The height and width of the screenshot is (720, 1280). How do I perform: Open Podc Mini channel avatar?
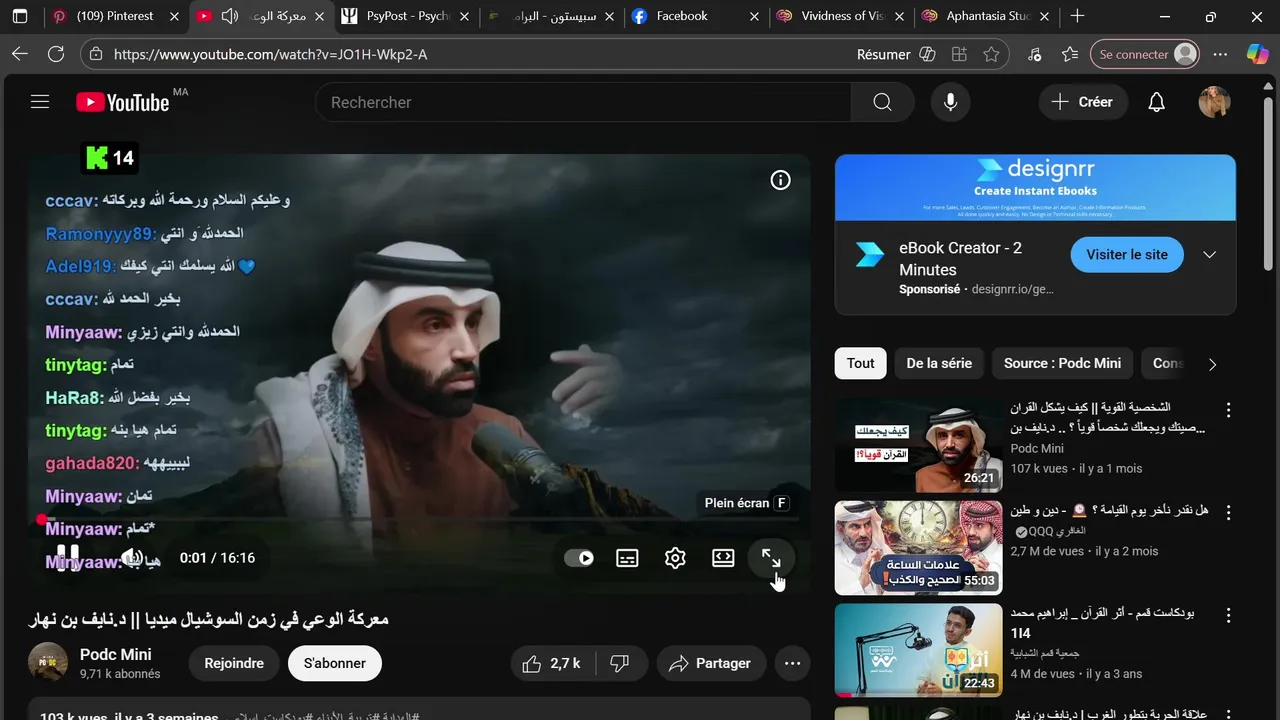(47, 663)
